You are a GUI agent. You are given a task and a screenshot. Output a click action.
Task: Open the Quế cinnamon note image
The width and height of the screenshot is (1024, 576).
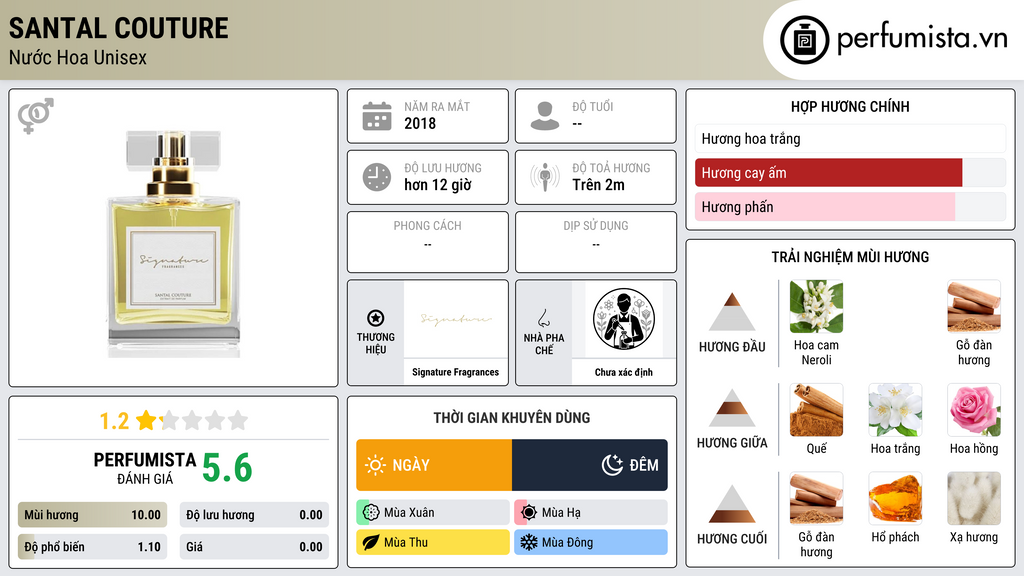[x=816, y=410]
